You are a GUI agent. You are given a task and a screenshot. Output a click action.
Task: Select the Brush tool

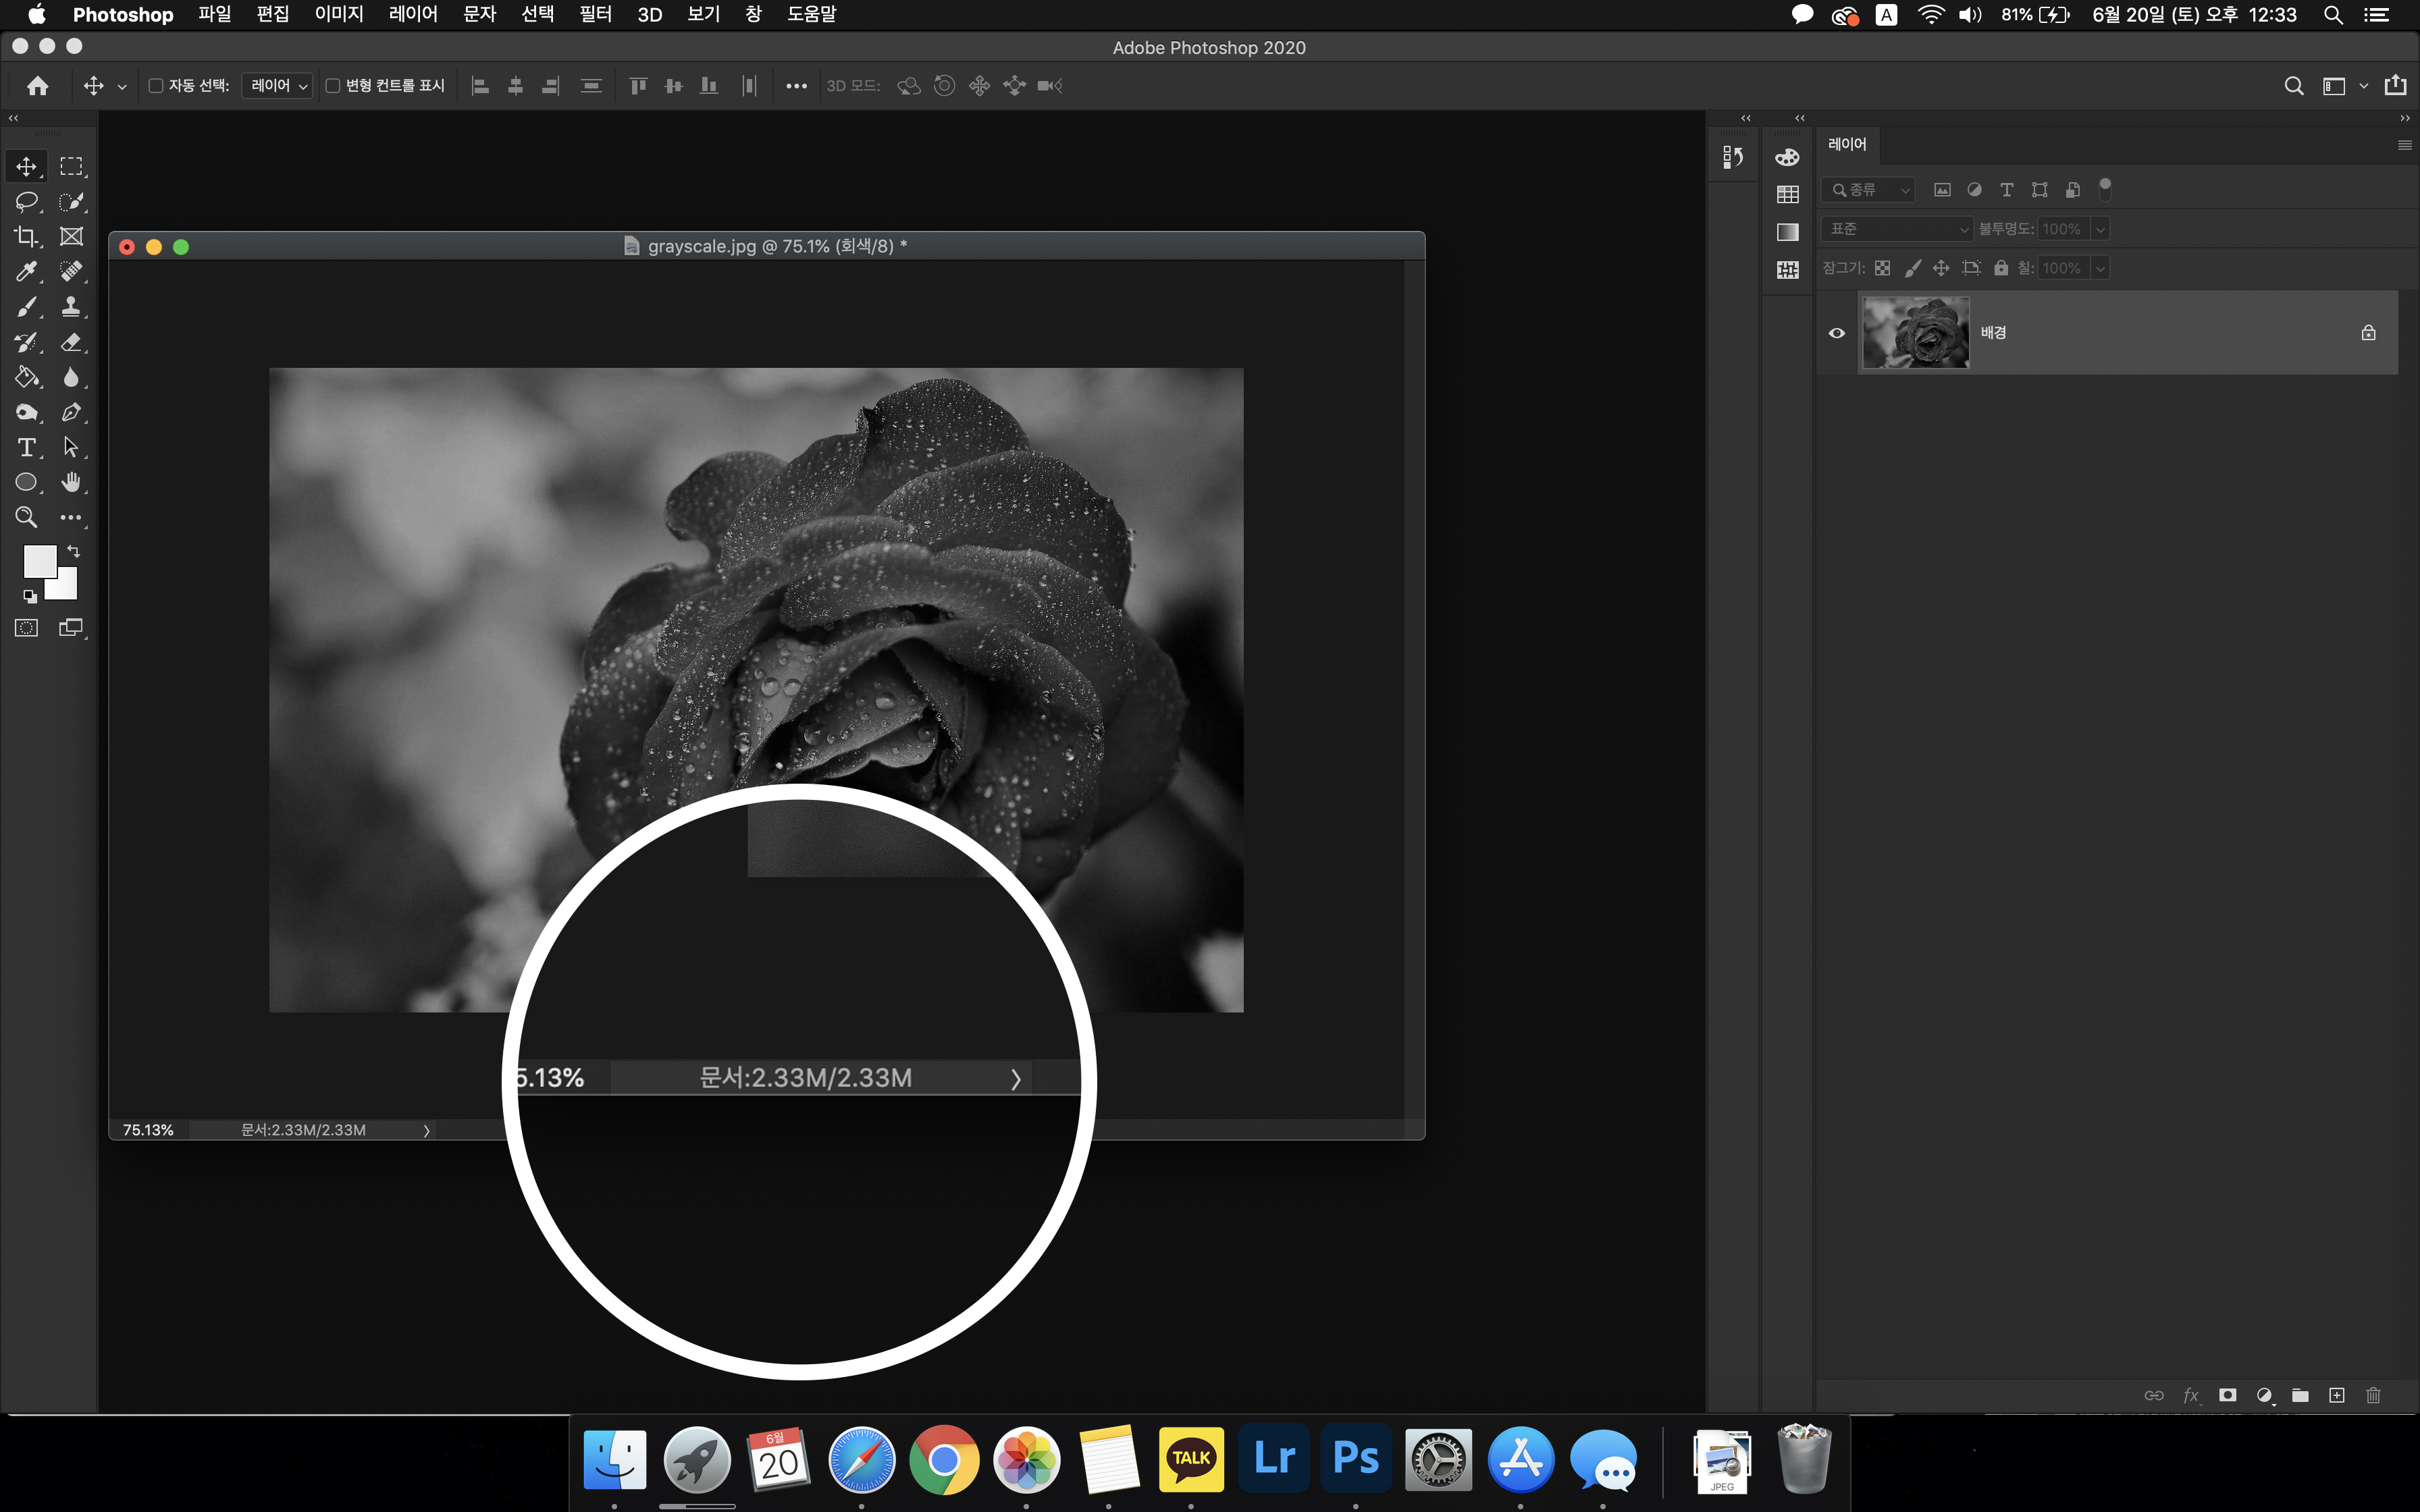tap(26, 307)
